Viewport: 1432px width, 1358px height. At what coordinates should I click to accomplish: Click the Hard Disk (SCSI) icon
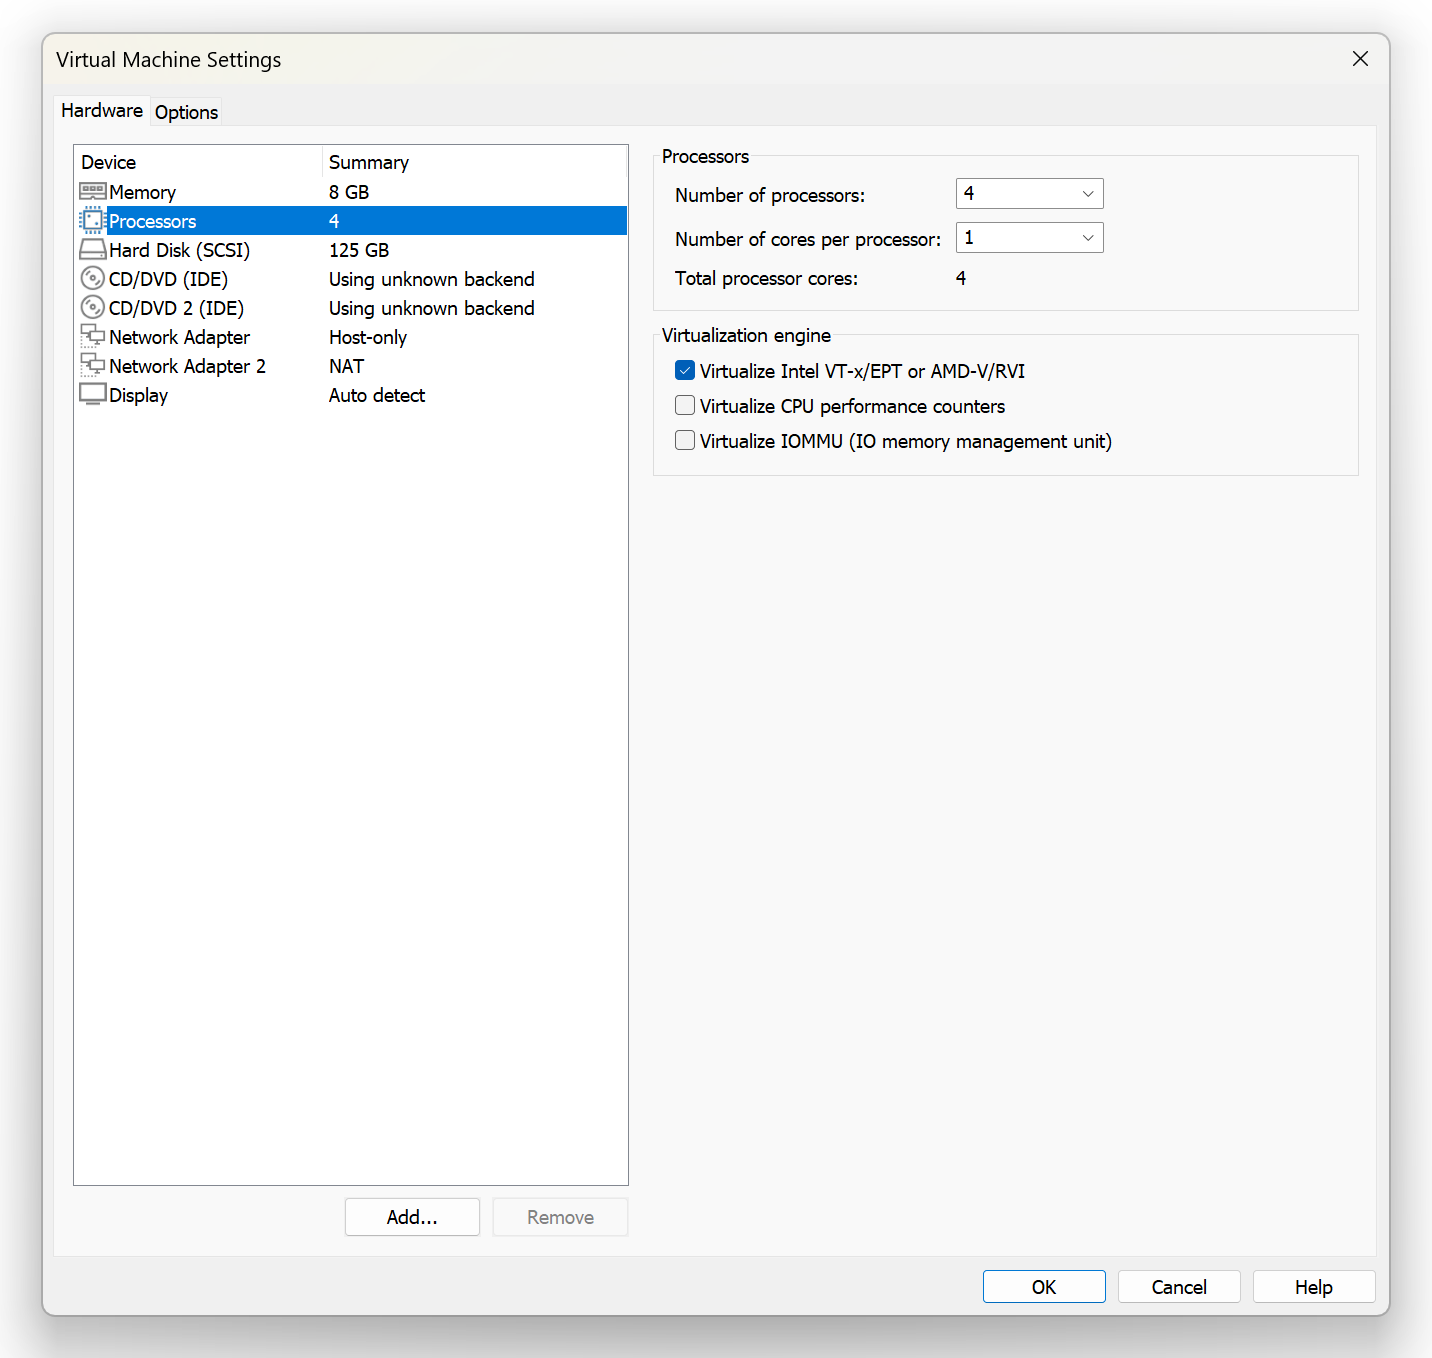[93, 249]
